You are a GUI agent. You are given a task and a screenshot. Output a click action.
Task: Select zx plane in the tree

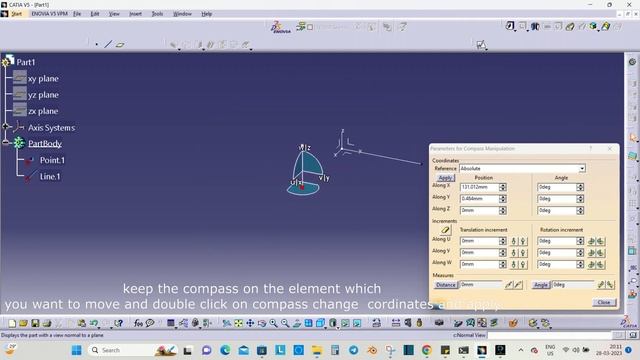coord(43,111)
